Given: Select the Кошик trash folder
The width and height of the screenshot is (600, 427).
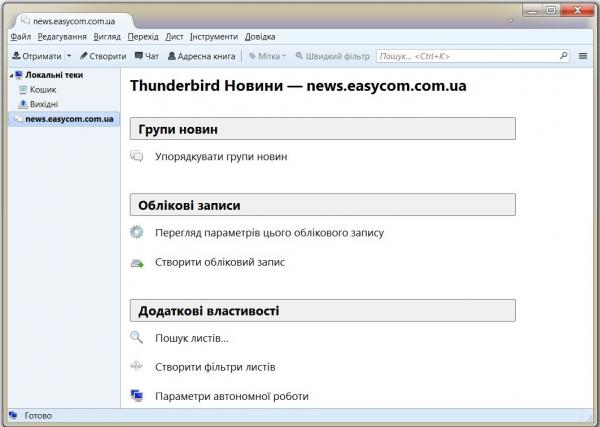Looking at the screenshot, I should [x=43, y=90].
